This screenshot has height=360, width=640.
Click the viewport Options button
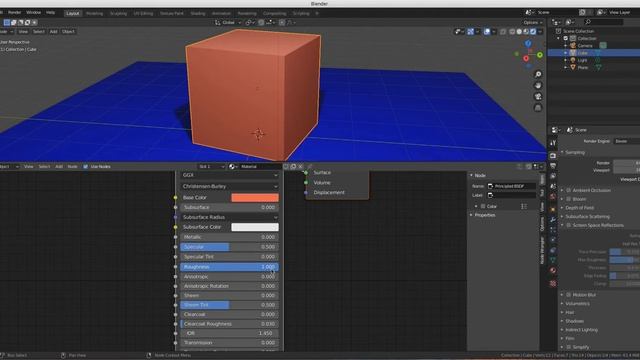(x=533, y=22)
